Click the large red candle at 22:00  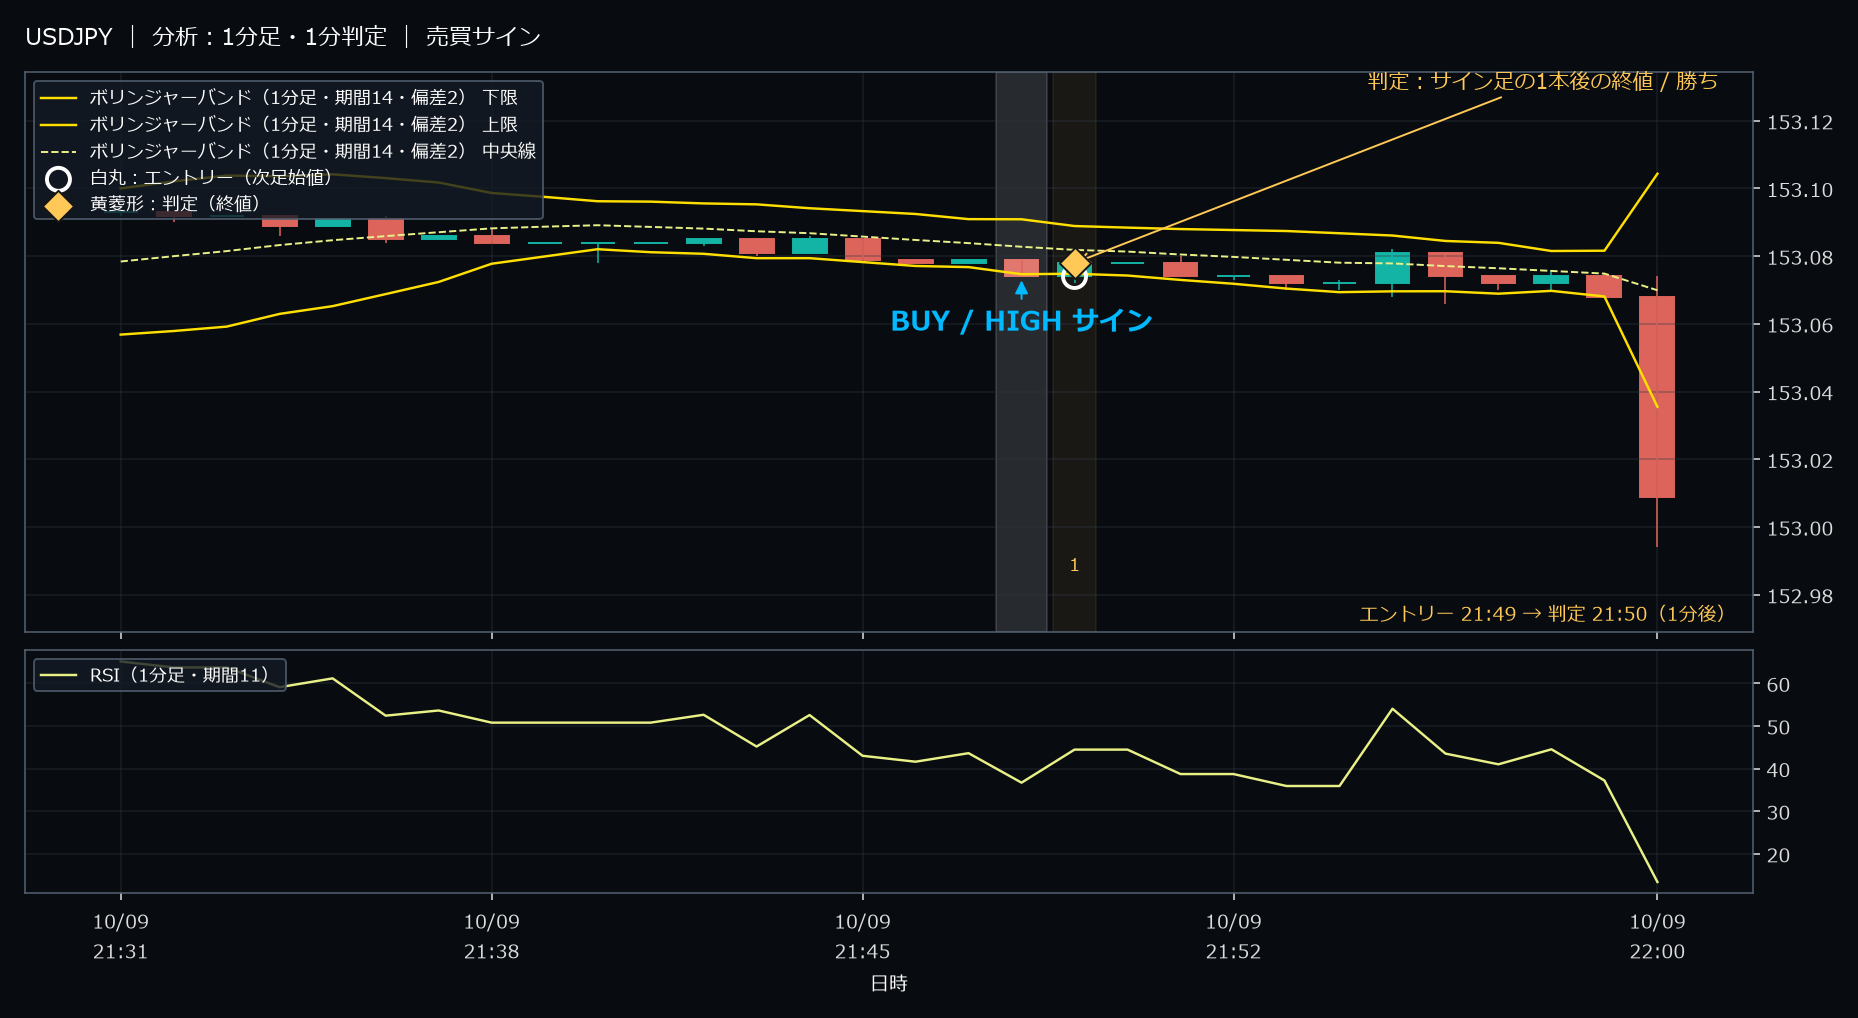click(x=1657, y=397)
